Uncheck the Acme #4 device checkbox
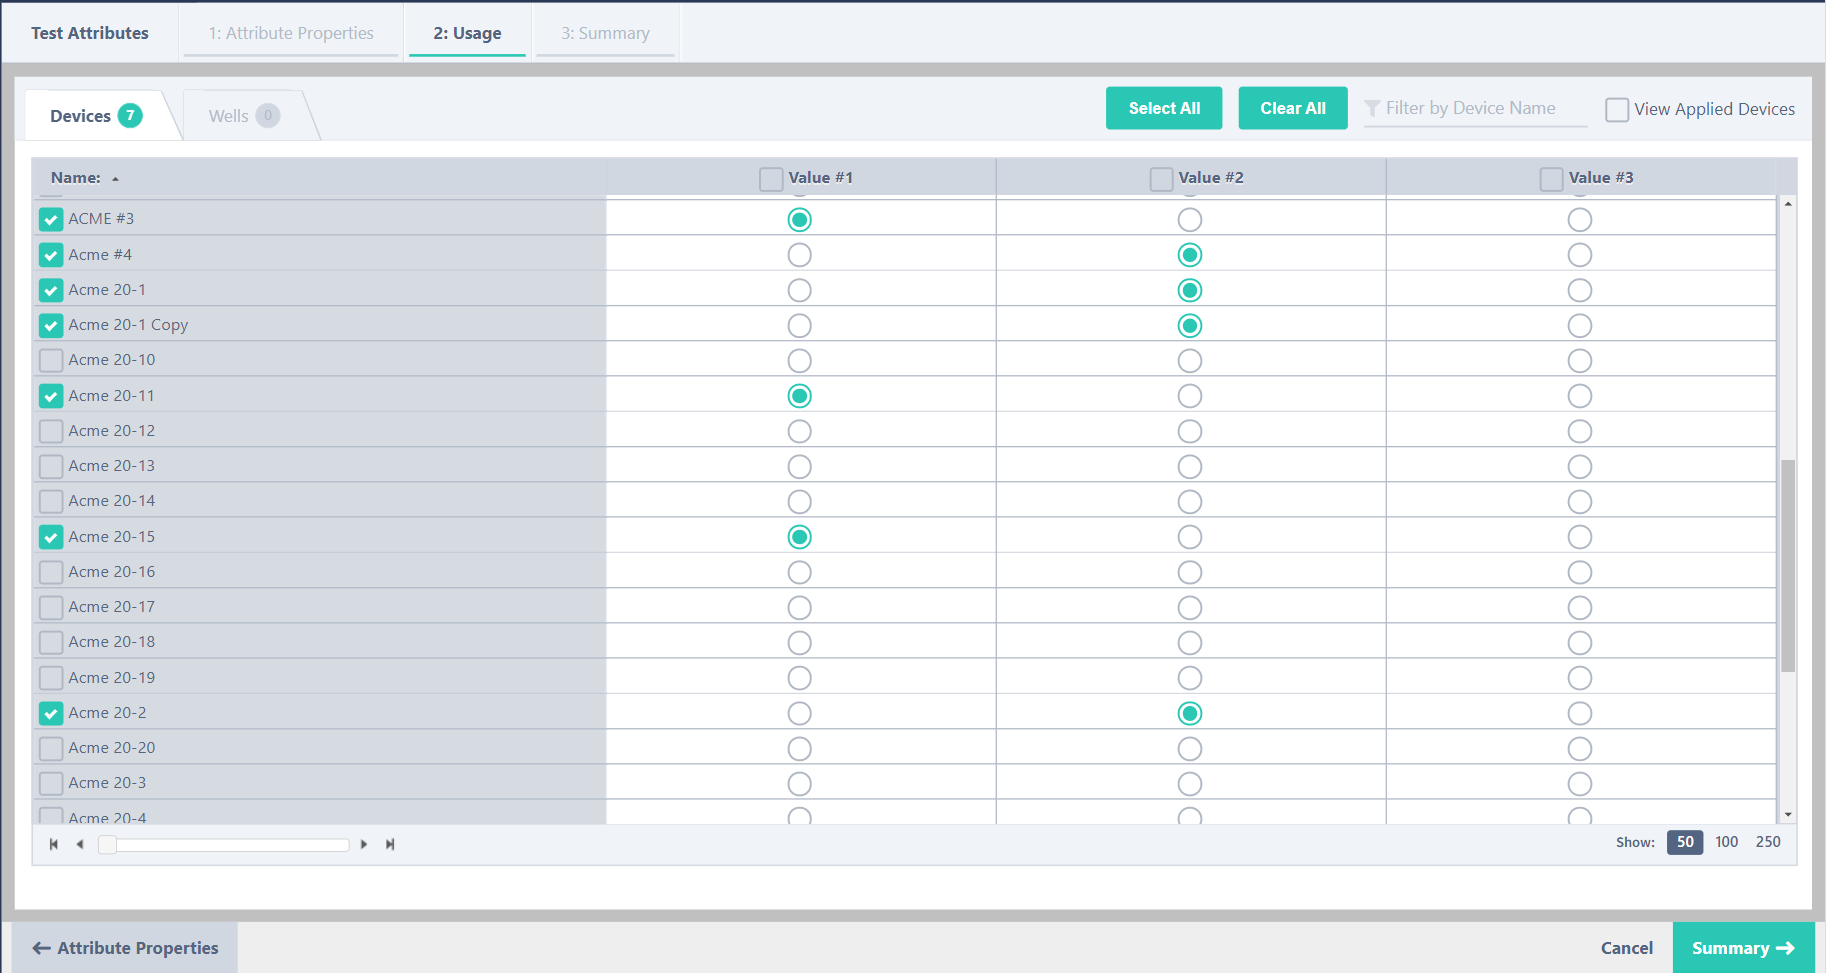Viewport: 1826px width, 973px height. pyautogui.click(x=51, y=255)
